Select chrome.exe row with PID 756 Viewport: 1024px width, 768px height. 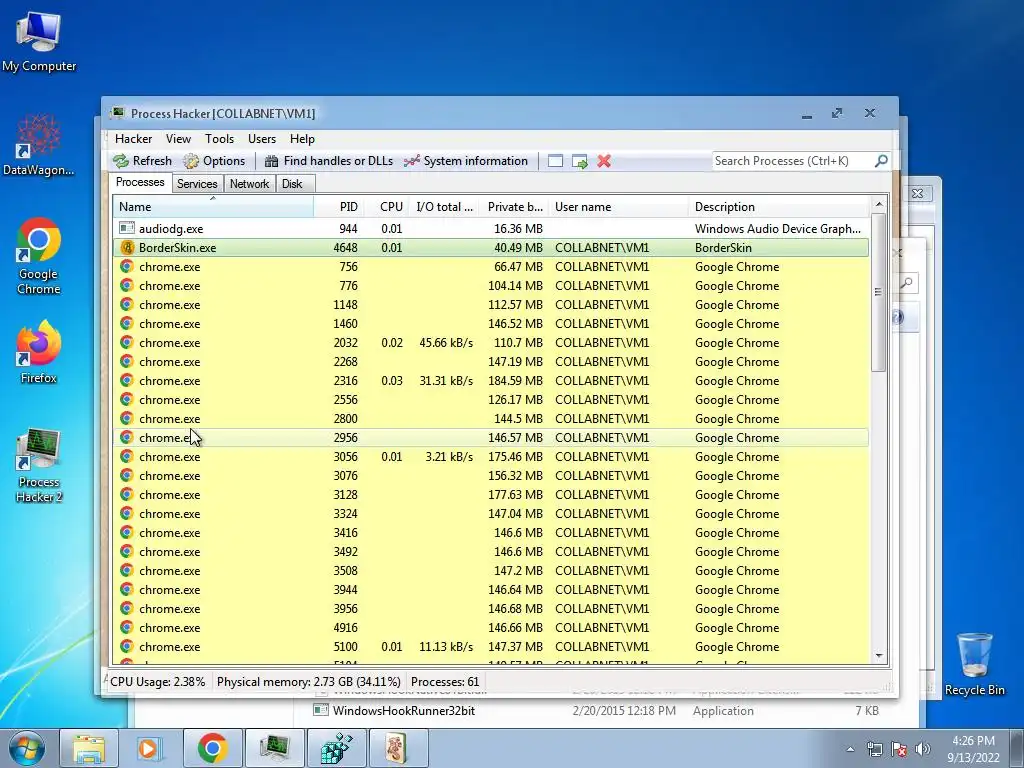coord(491,266)
